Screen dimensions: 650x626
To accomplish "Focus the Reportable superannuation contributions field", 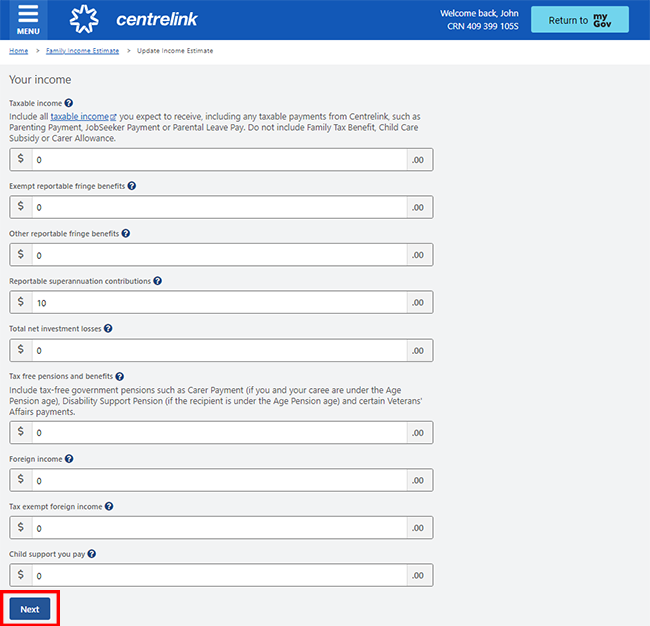I will (x=220, y=302).
